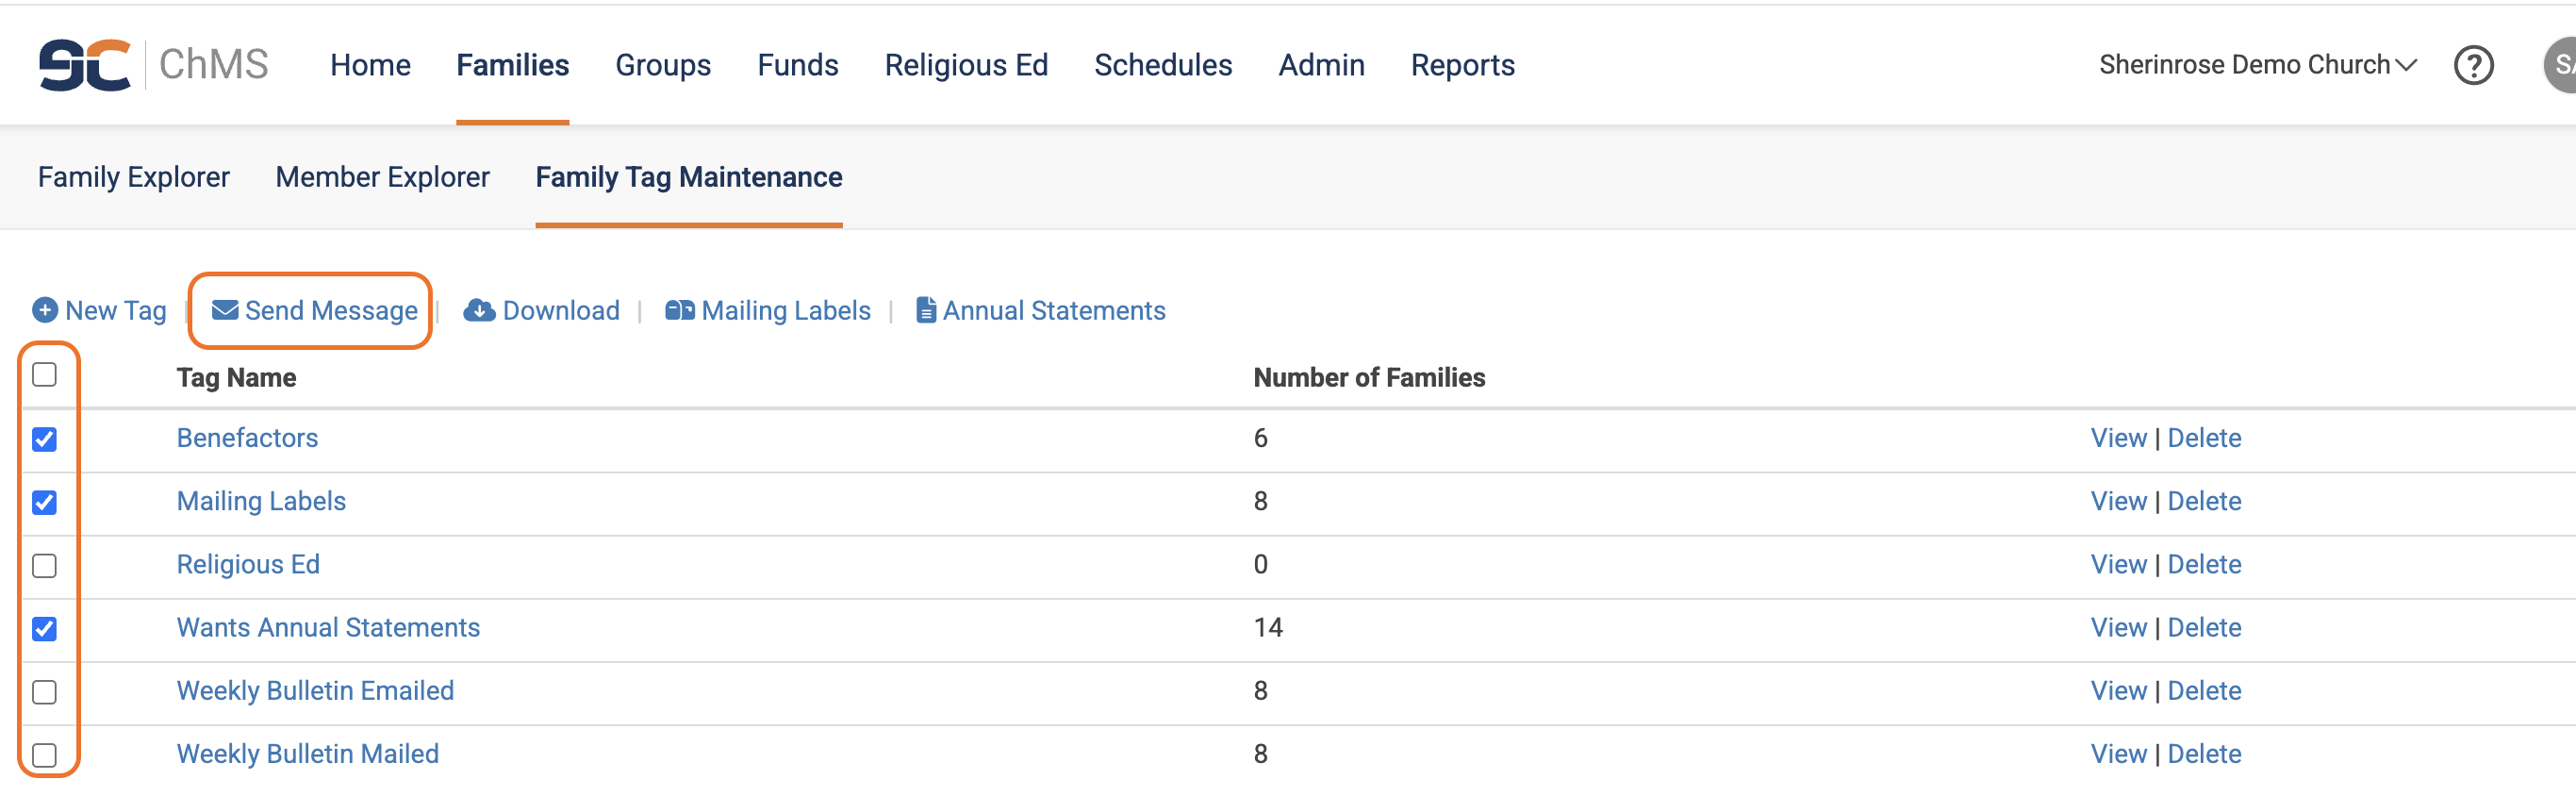Switch to the Member Explorer tab
The height and width of the screenshot is (796, 2576).
[x=382, y=177]
